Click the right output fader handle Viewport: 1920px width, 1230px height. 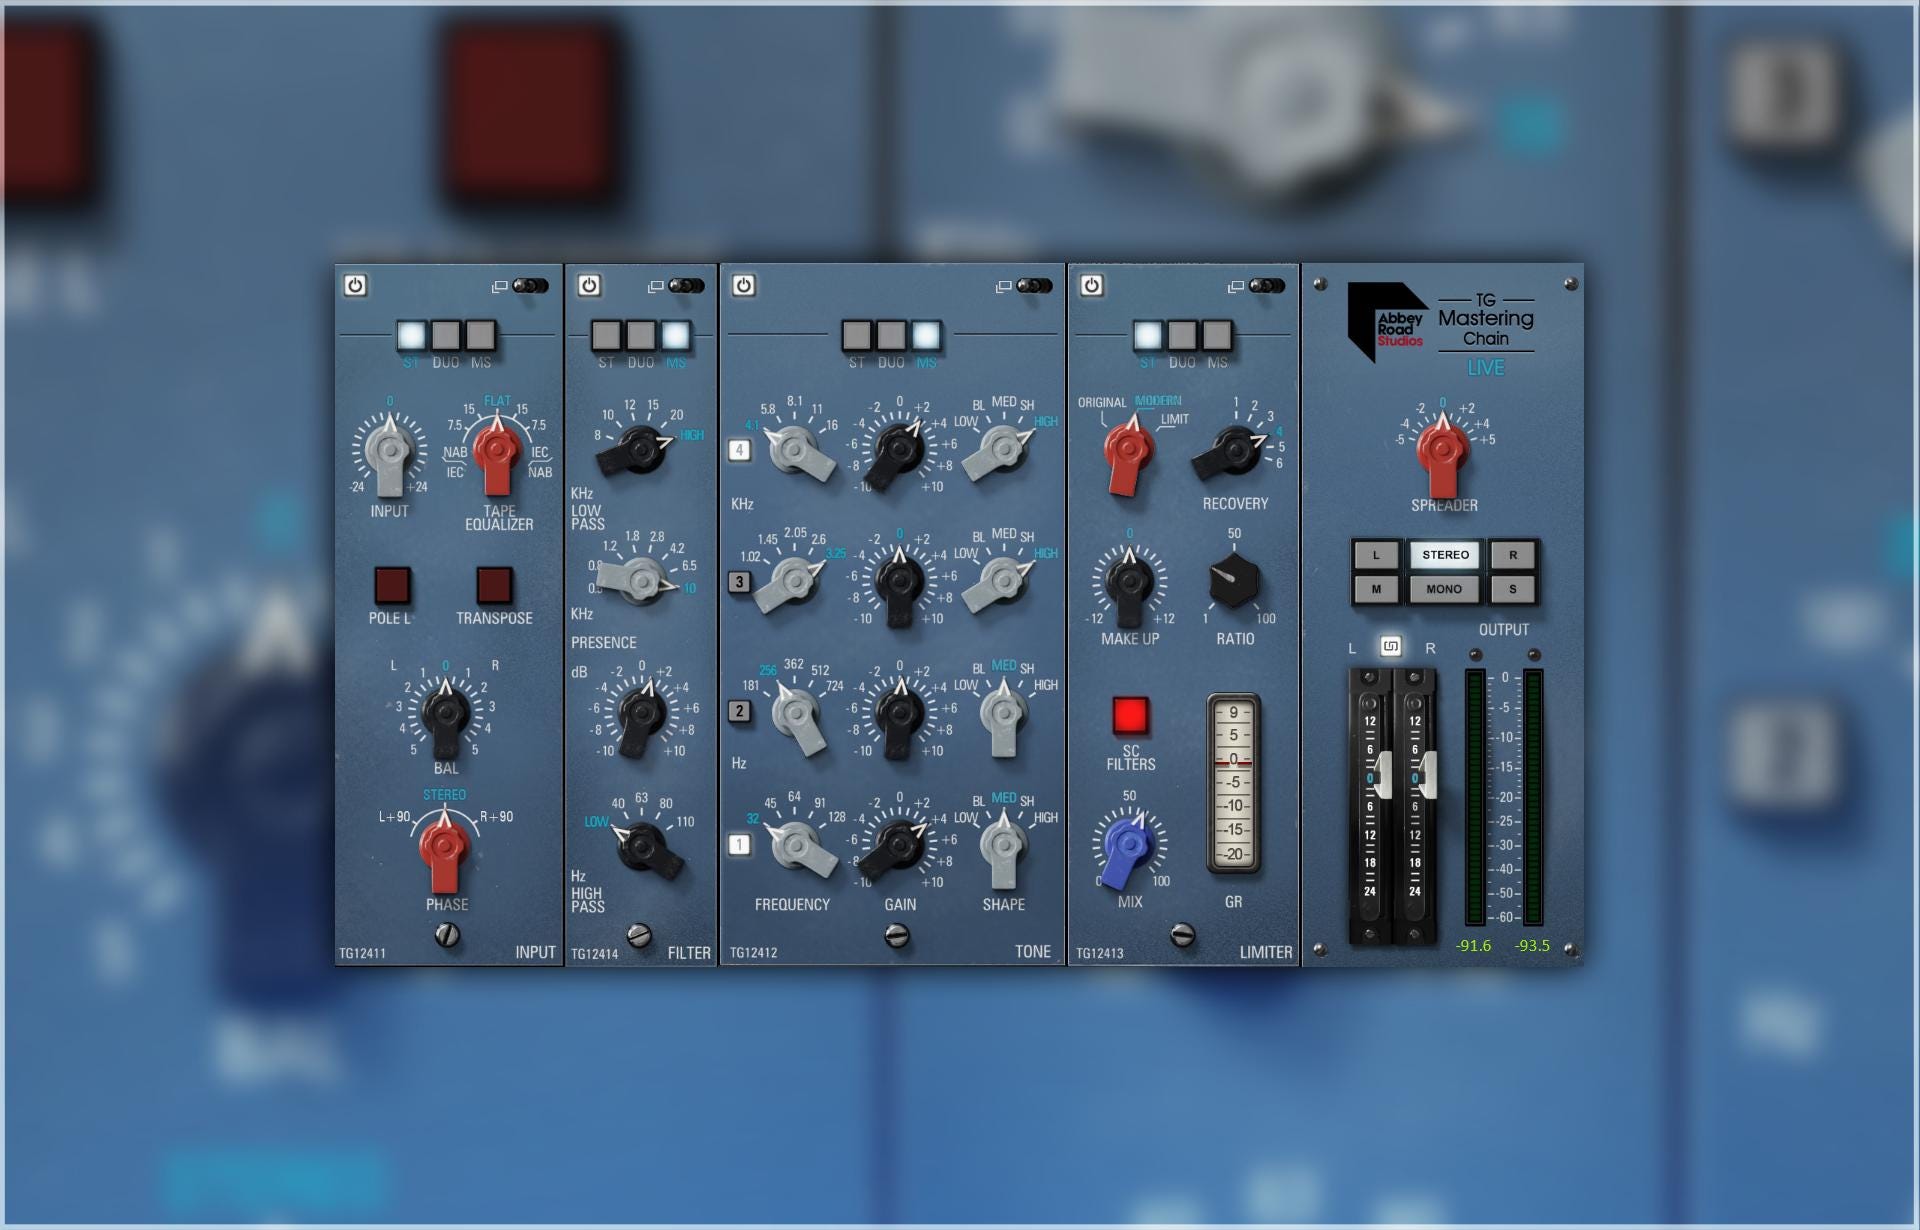click(x=1427, y=776)
